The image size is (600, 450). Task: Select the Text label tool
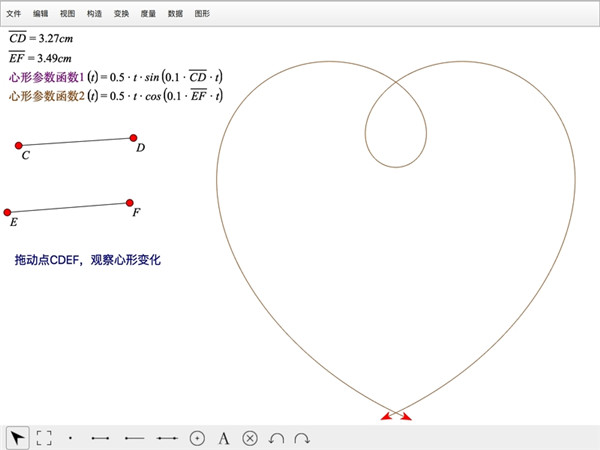[x=224, y=438]
